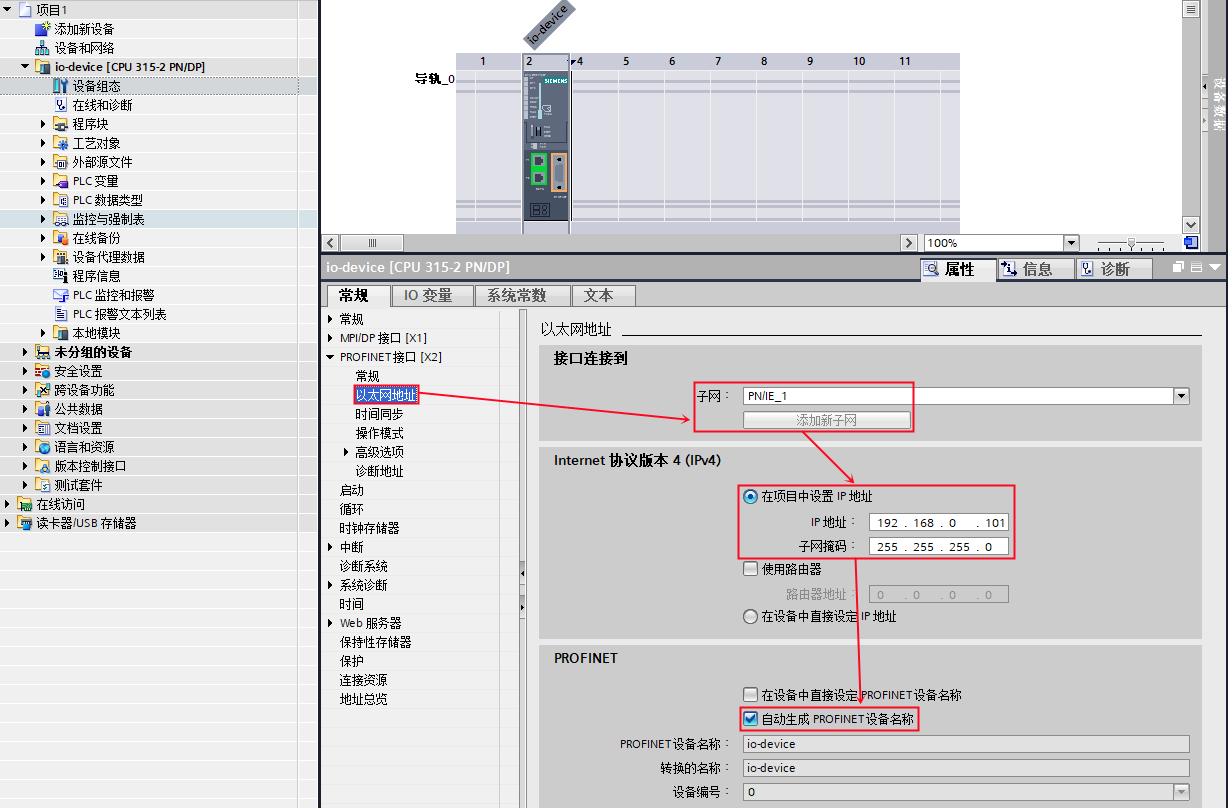
Task: Click the device view horizontal scrollbar thumb
Action: point(372,243)
